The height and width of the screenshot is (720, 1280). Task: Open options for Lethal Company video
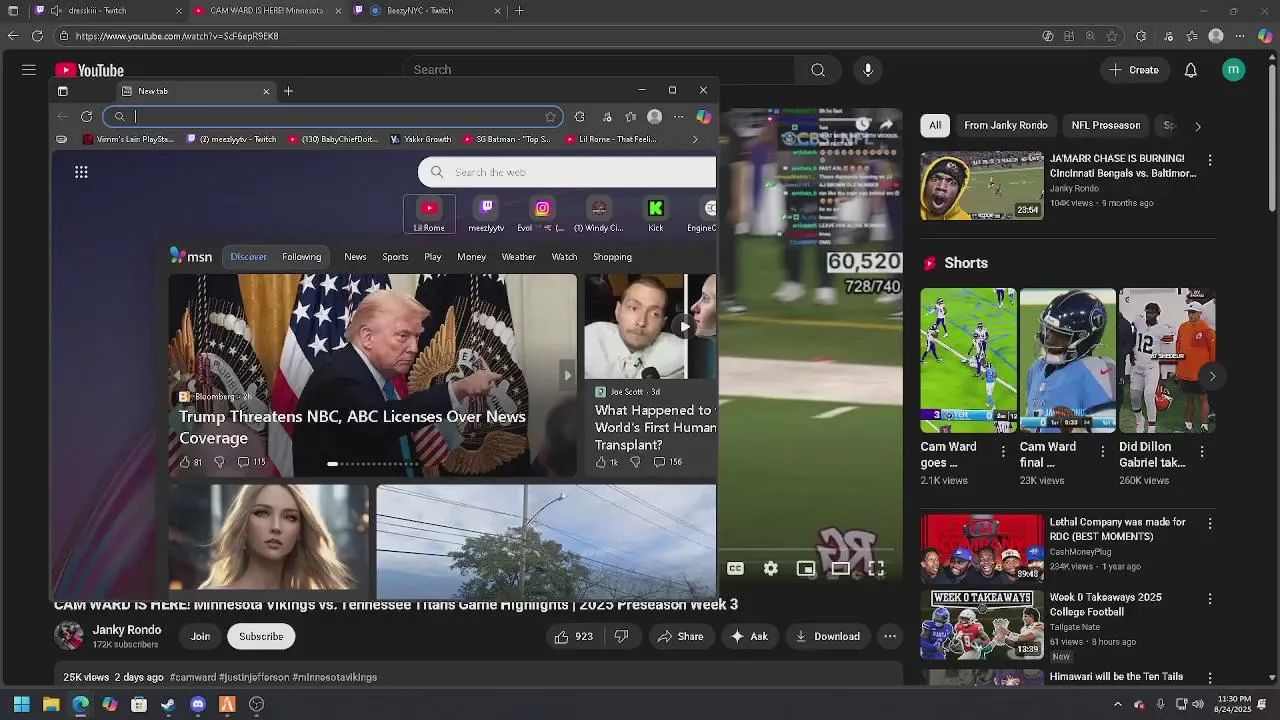tap(1210, 524)
